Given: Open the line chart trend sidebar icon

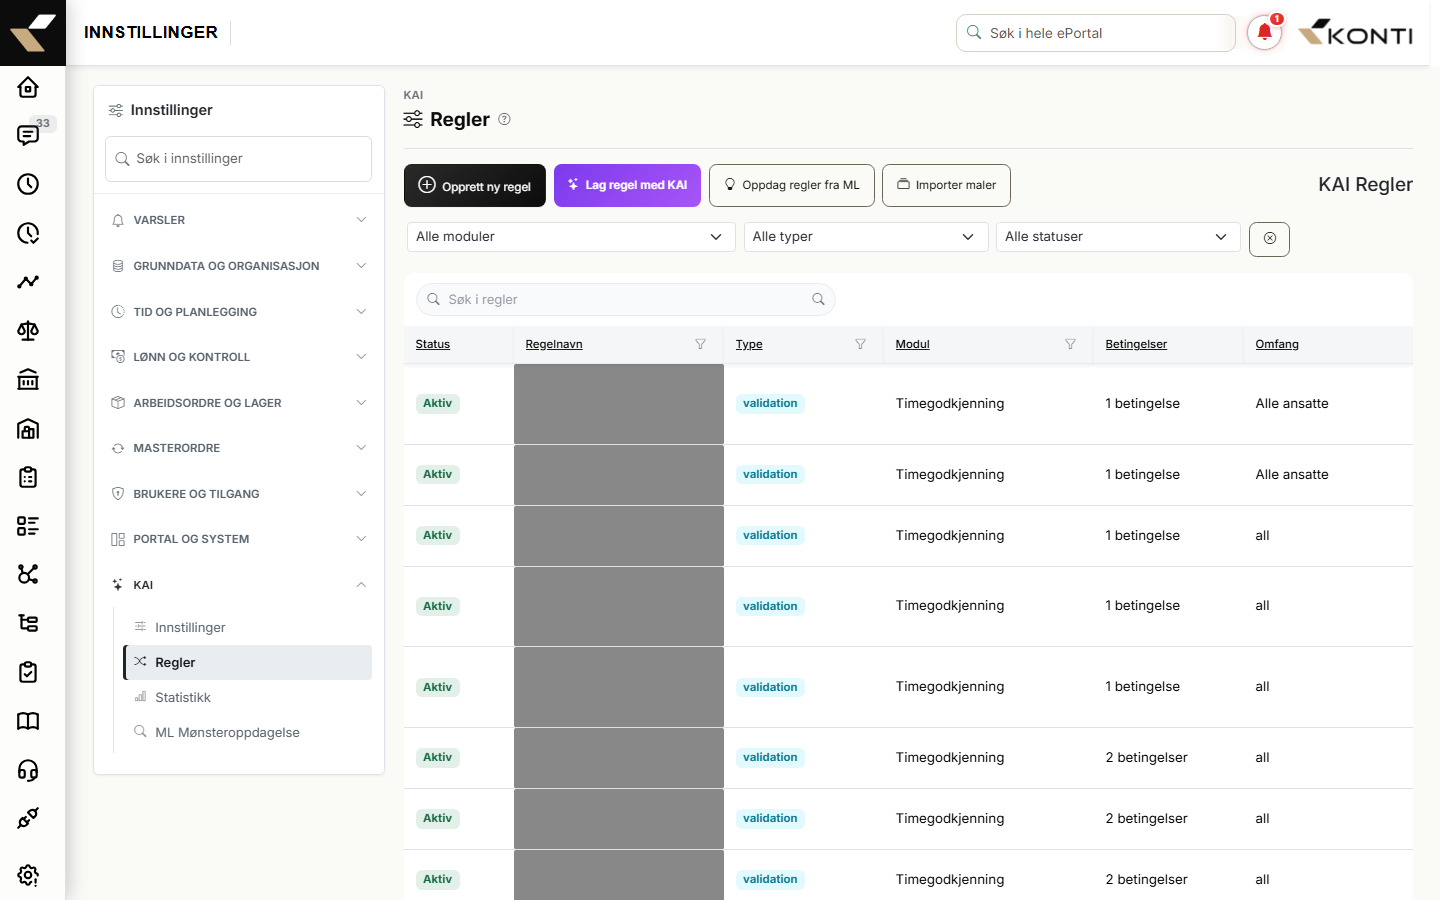Looking at the screenshot, I should 28,282.
